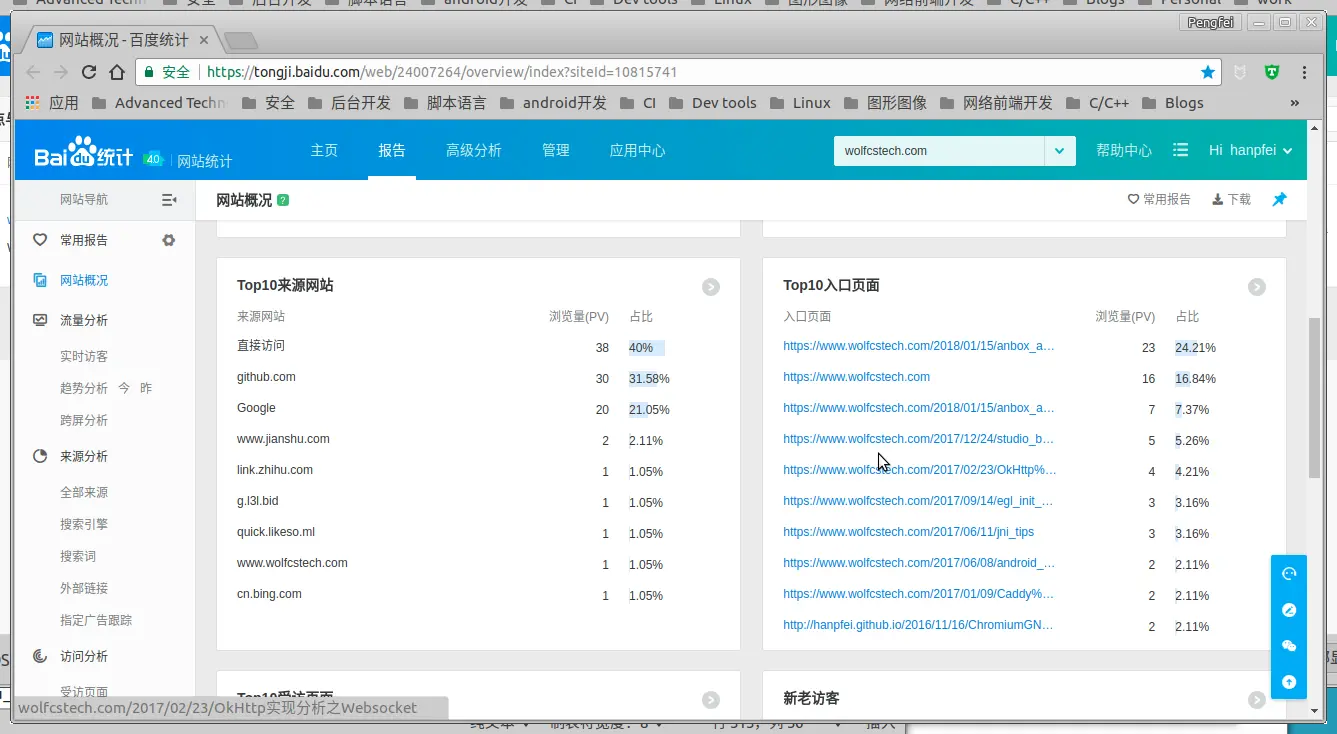Viewport: 1337px width, 734px height.
Task: Open 常用报告 settings gear icon
Action: 168,240
